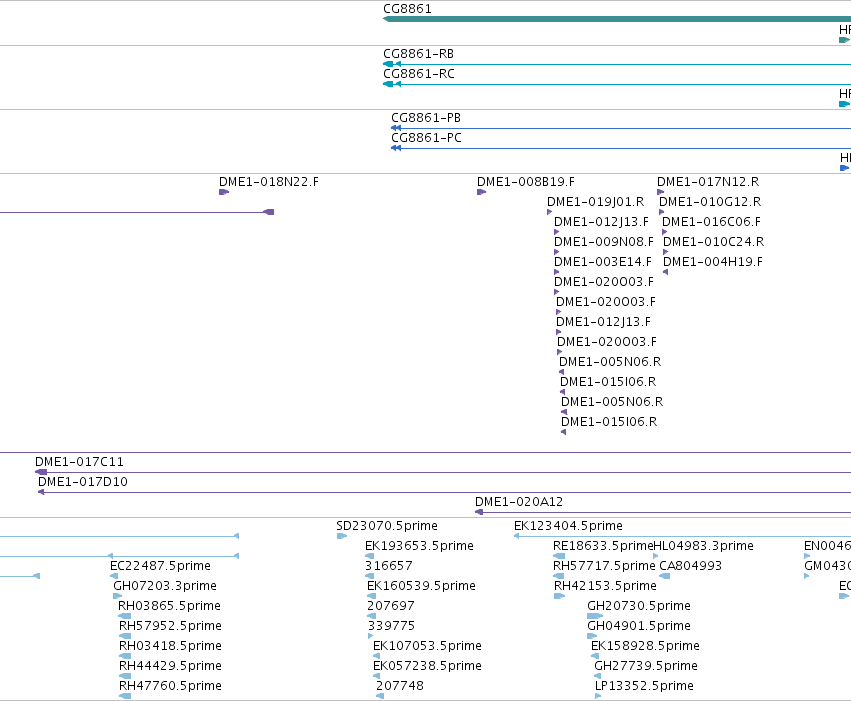Select the EC22487.5prime EST label
This screenshot has height=701, width=851.
coord(160,566)
